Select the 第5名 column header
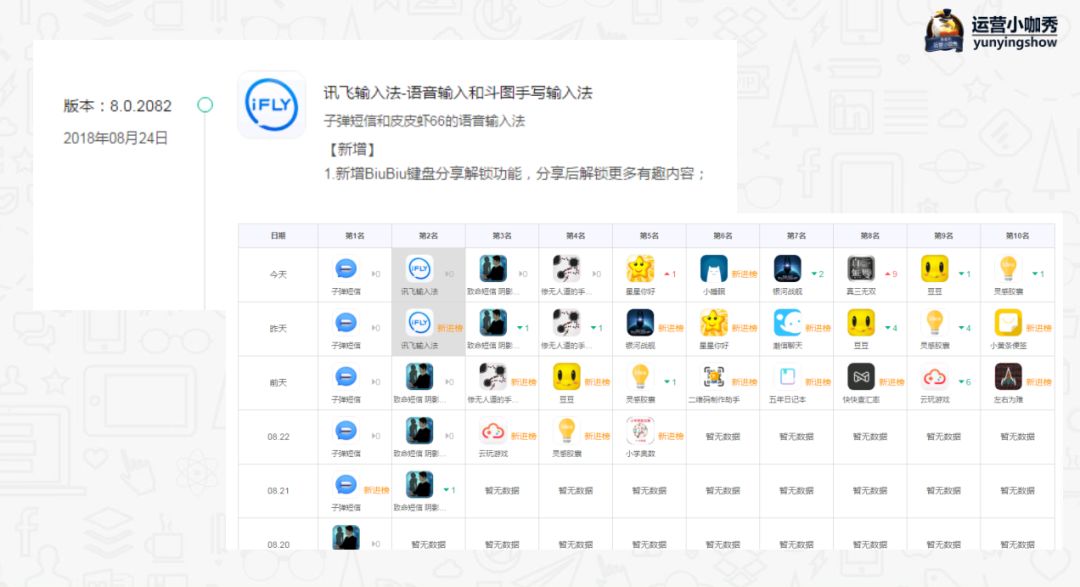 click(x=650, y=236)
